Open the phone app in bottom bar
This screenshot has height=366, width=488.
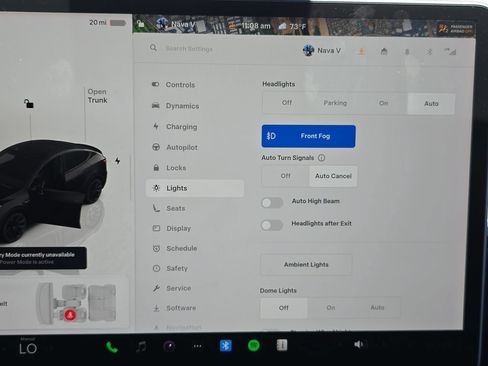(112, 347)
